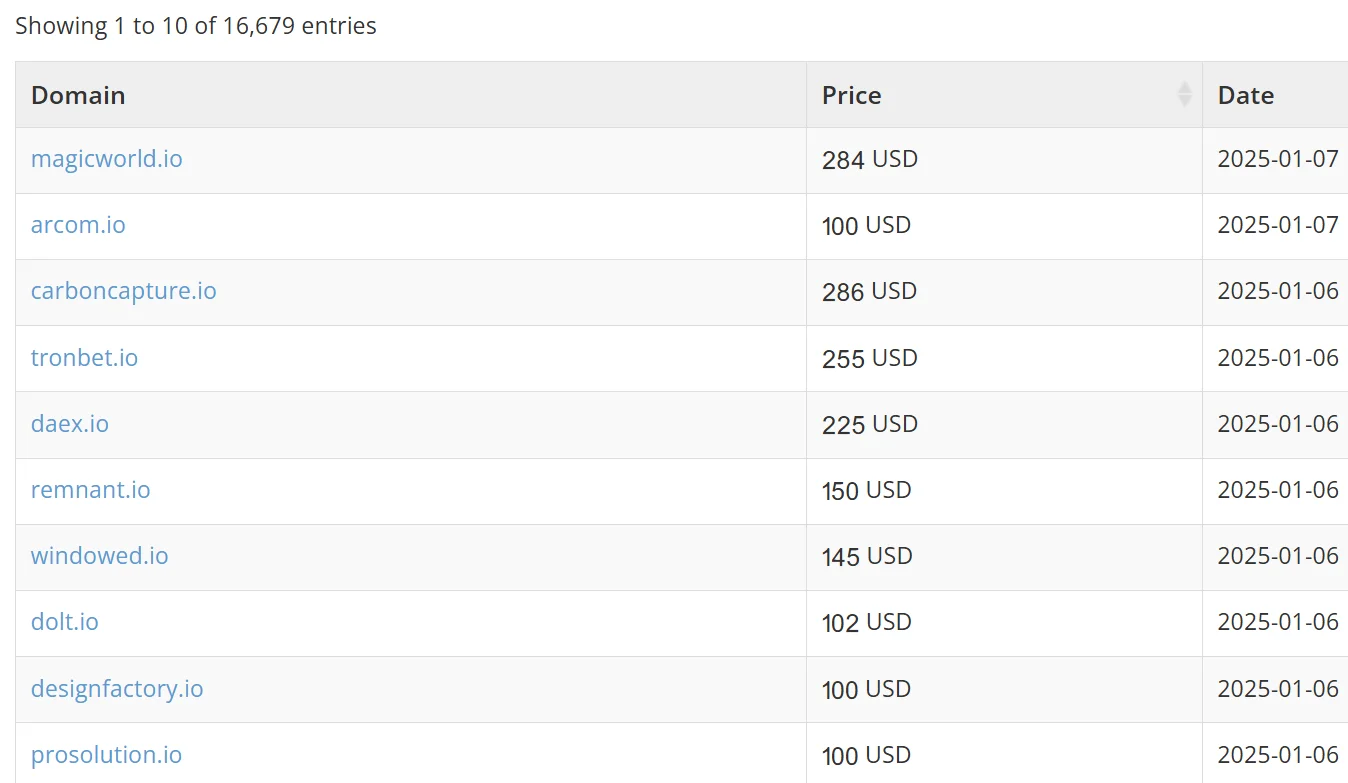Open the tronbet.io domain link
The width and height of the screenshot is (1348, 783).
(85, 357)
